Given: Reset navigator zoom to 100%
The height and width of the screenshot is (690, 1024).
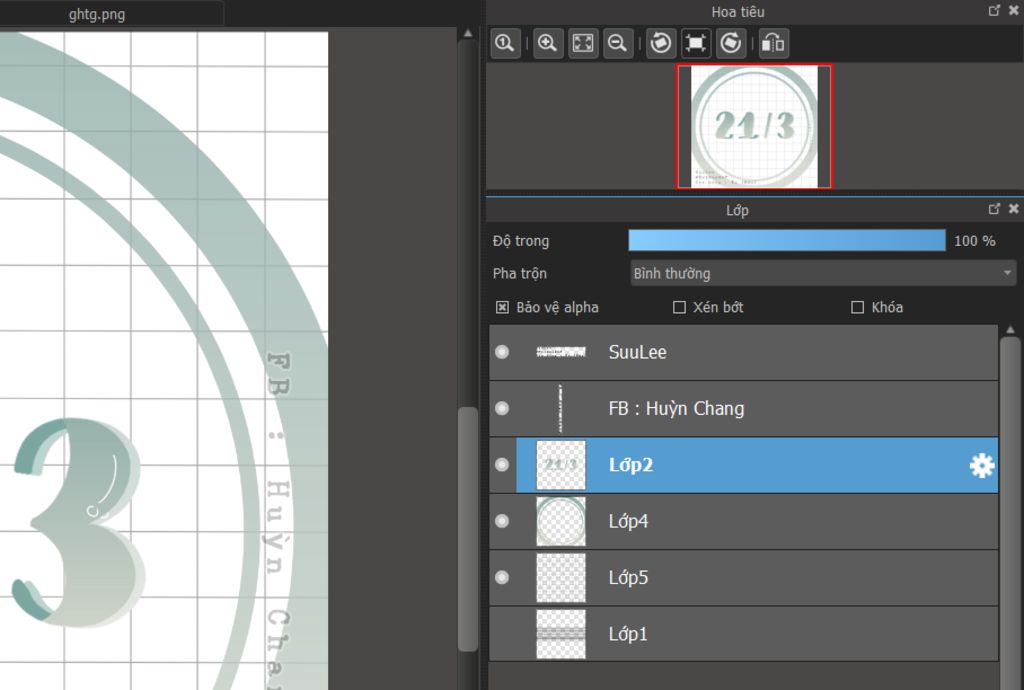Looking at the screenshot, I should coord(505,44).
